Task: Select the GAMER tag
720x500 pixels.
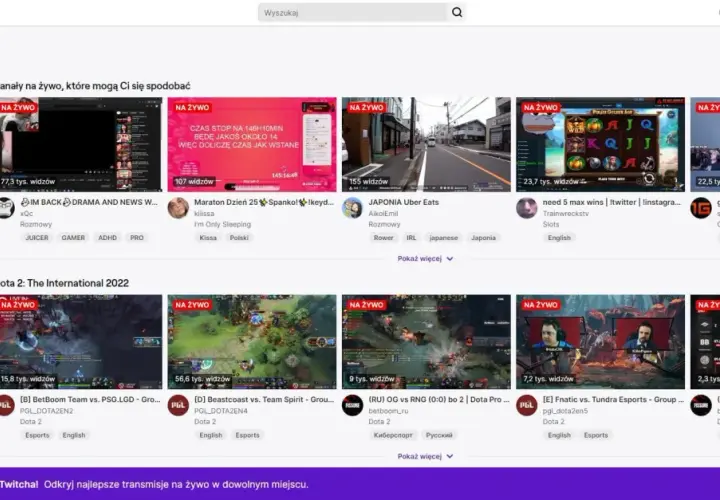Action: click(73, 238)
